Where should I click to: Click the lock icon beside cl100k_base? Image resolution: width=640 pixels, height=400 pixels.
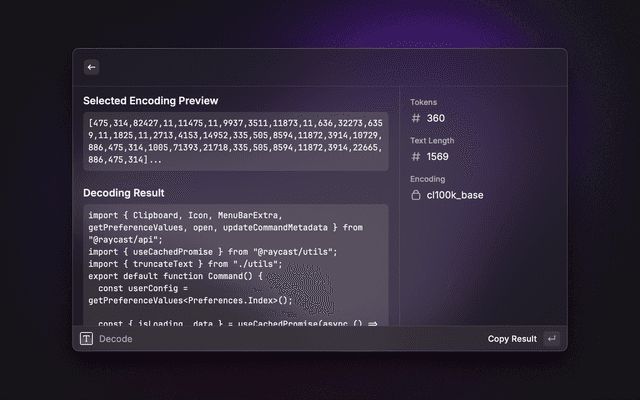tap(416, 195)
